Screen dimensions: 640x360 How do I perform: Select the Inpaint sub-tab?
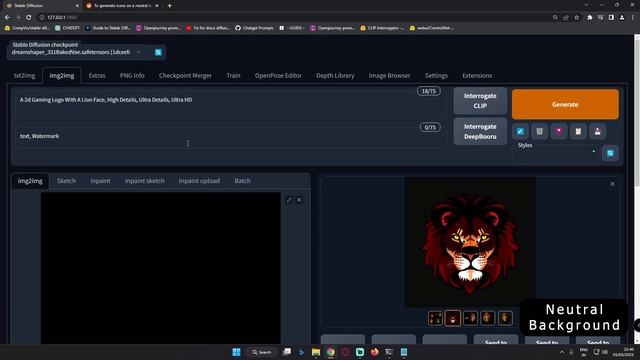100,181
